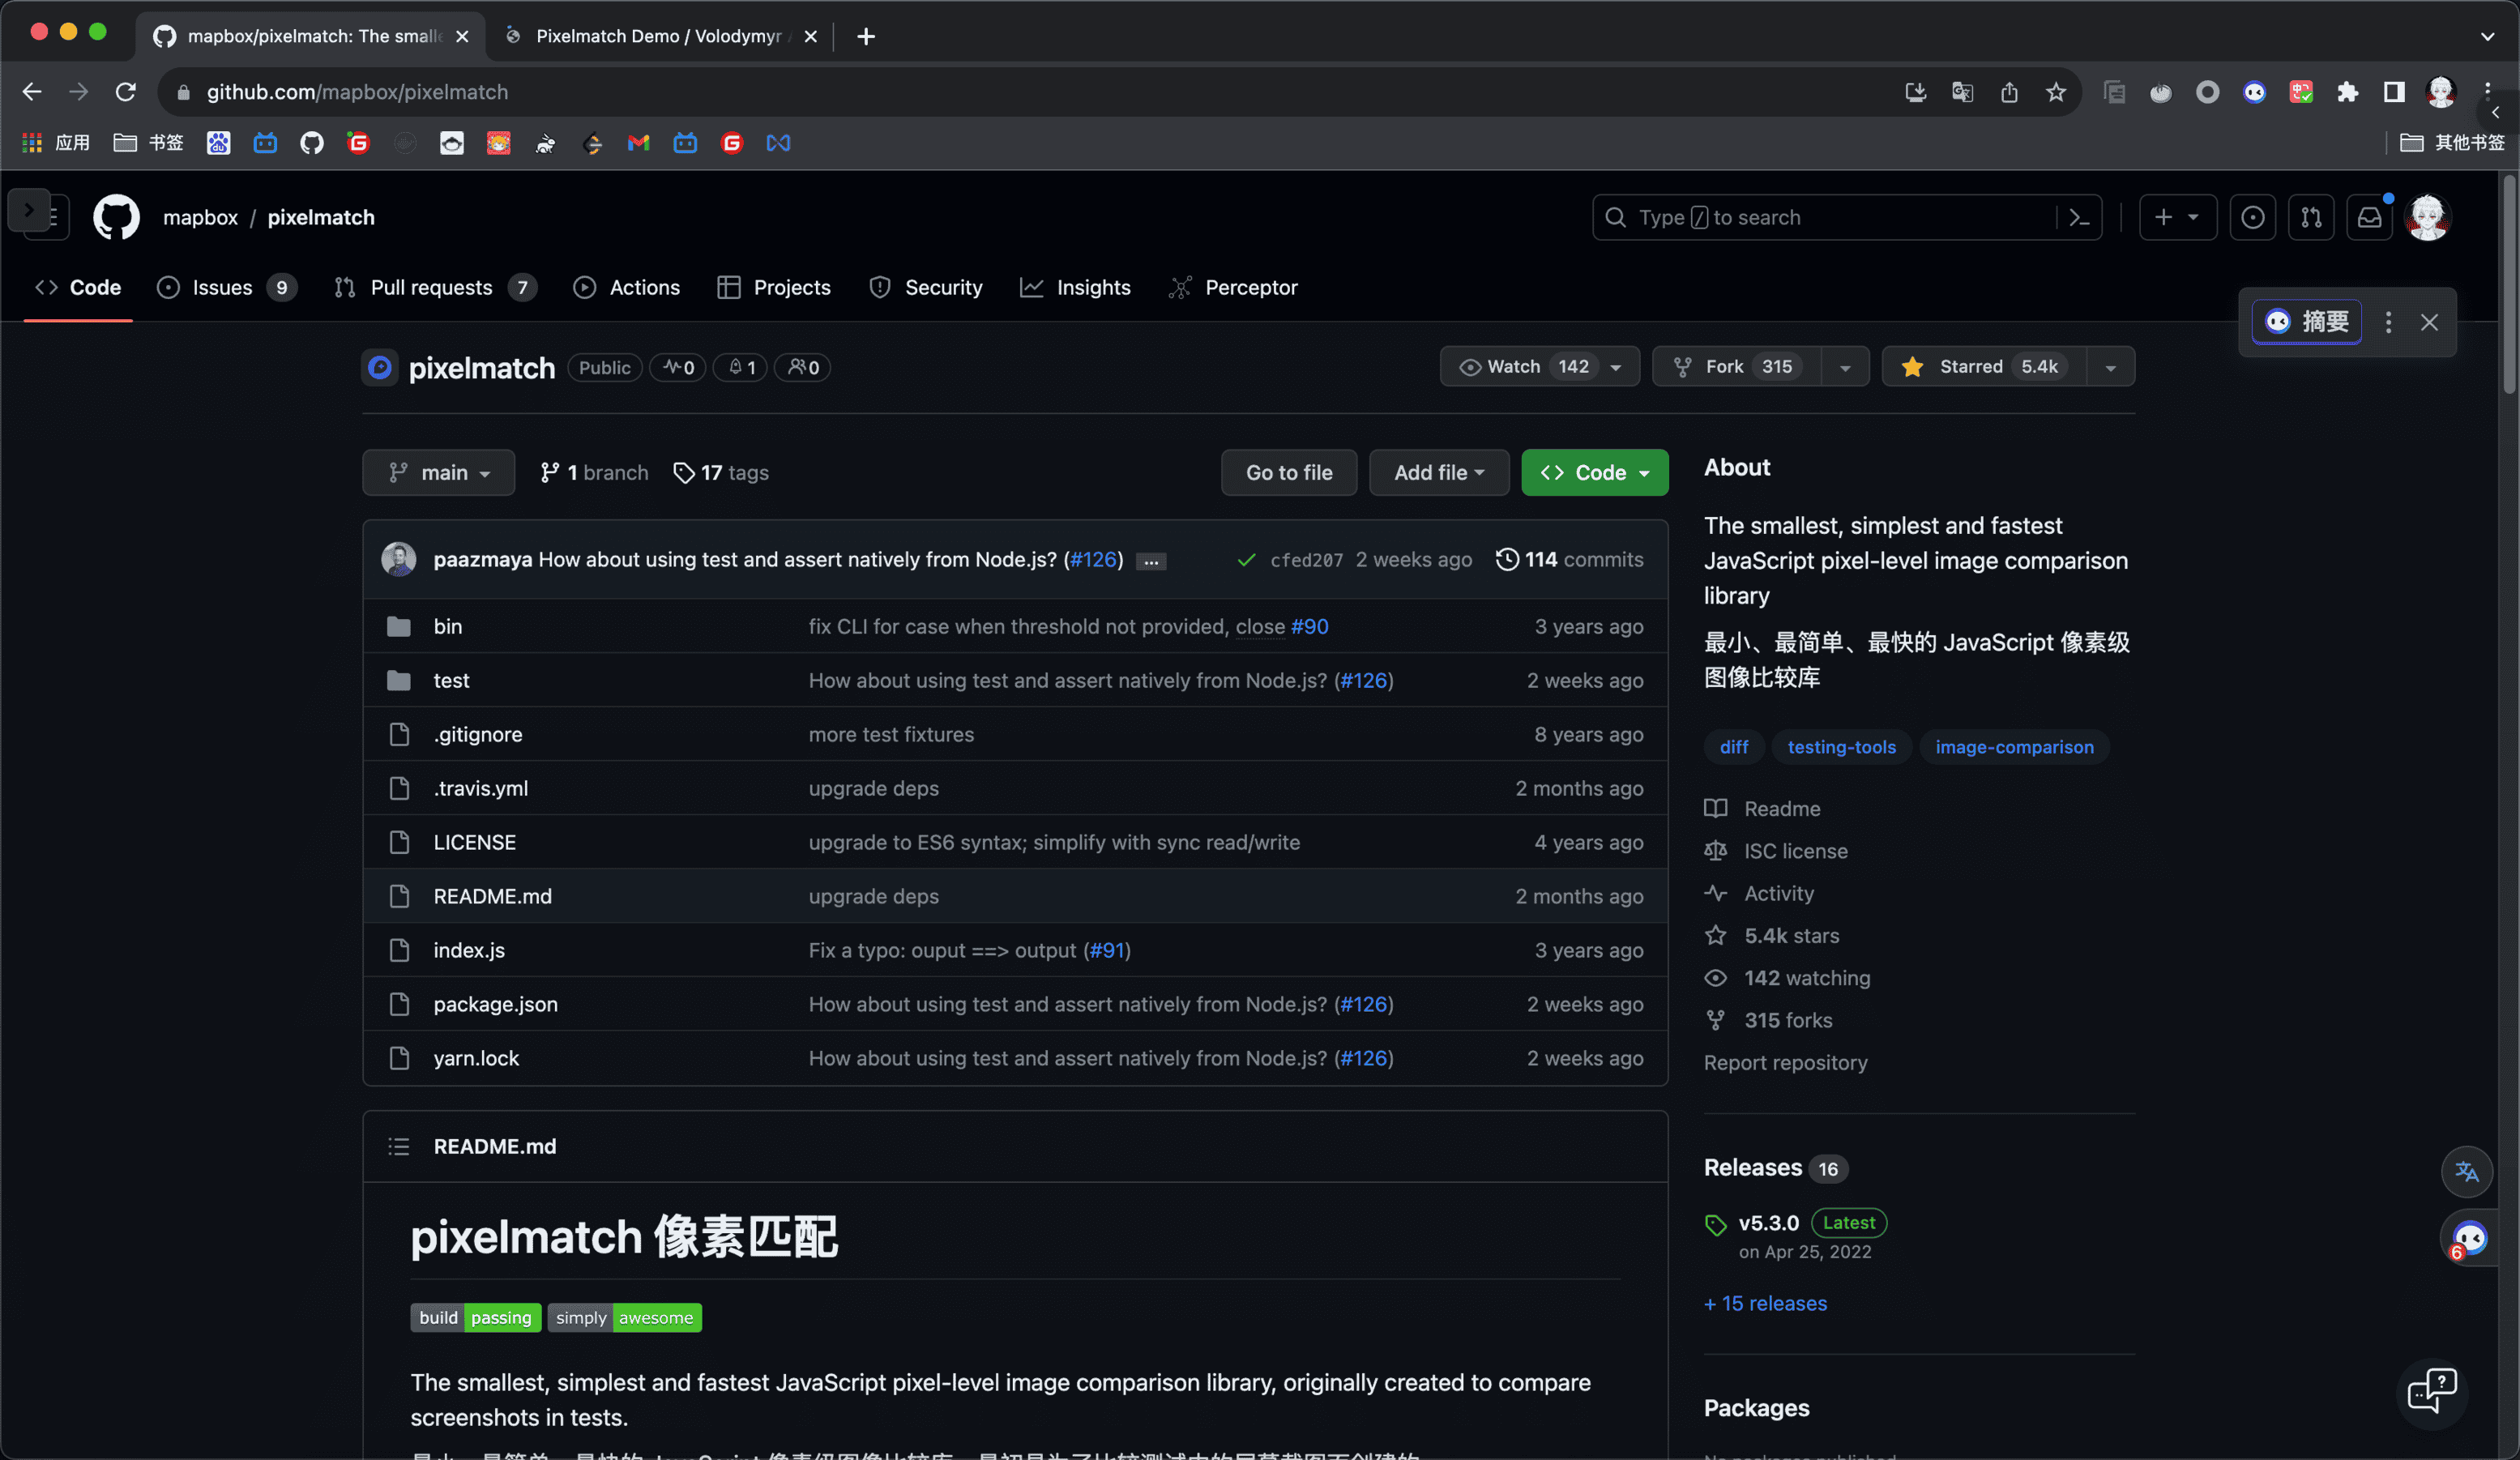2520x1460 pixels.
Task: Click the Go to file button
Action: [1288, 472]
